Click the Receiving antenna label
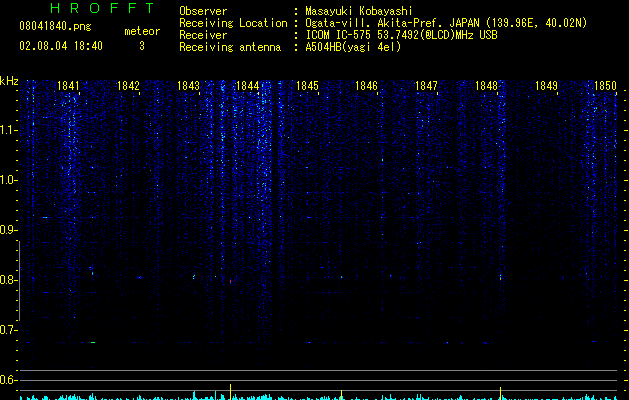Image resolution: width=629 pixels, height=400 pixels. pyautogui.click(x=230, y=47)
